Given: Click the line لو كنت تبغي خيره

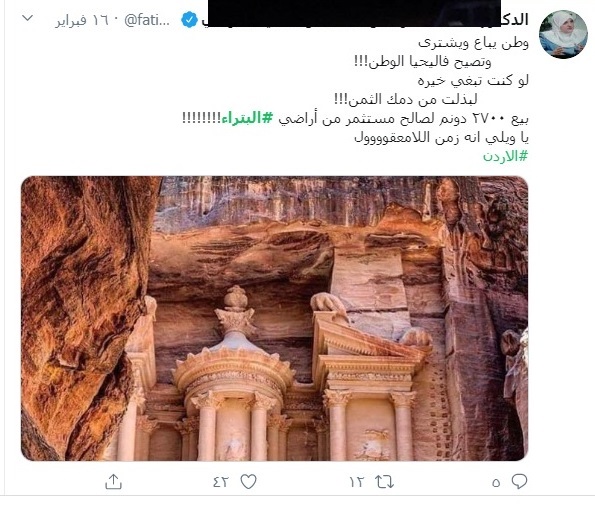Looking at the screenshot, I should 473,80.
